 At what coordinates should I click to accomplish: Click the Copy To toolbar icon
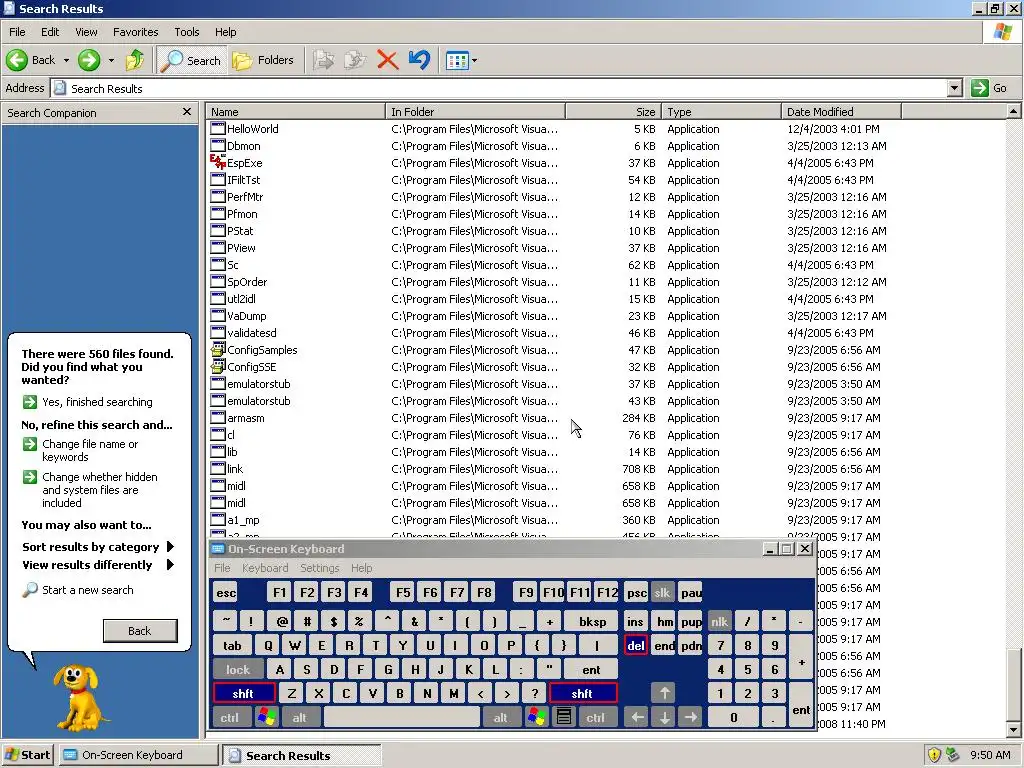tap(355, 60)
